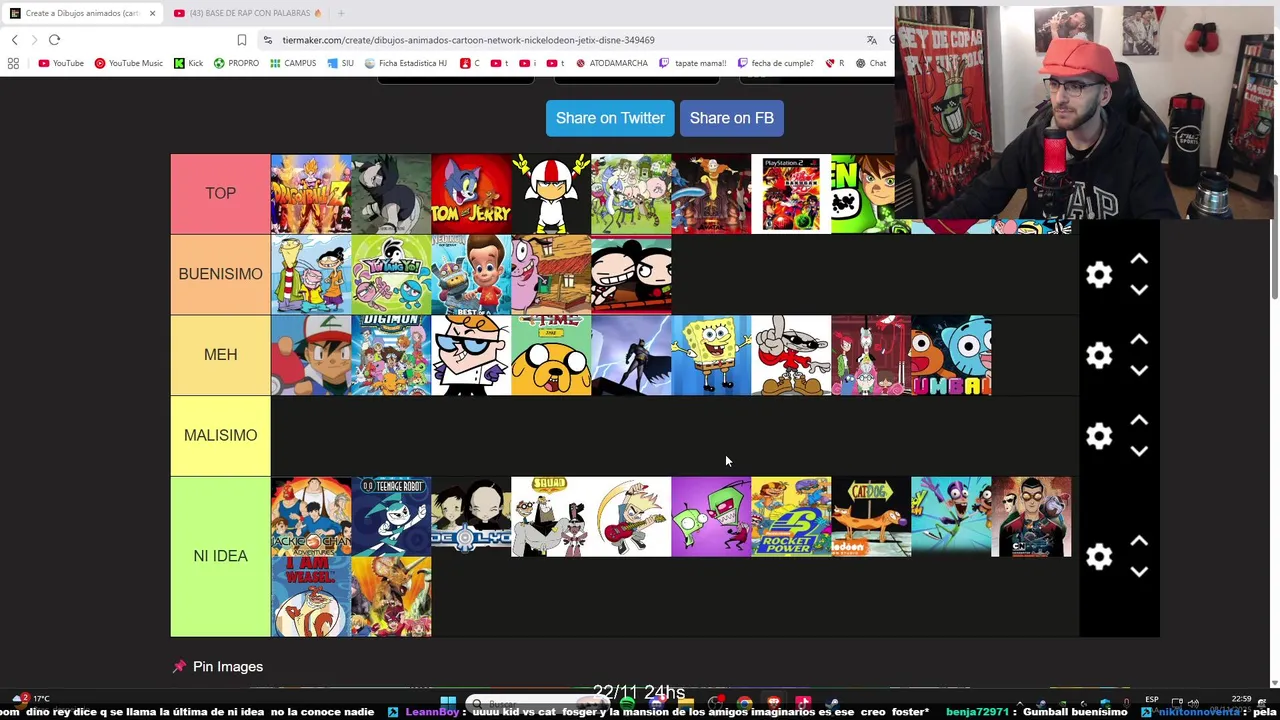The height and width of the screenshot is (720, 1280).
Task: Select Digimon thumbnail in MEH row
Action: click(x=391, y=356)
